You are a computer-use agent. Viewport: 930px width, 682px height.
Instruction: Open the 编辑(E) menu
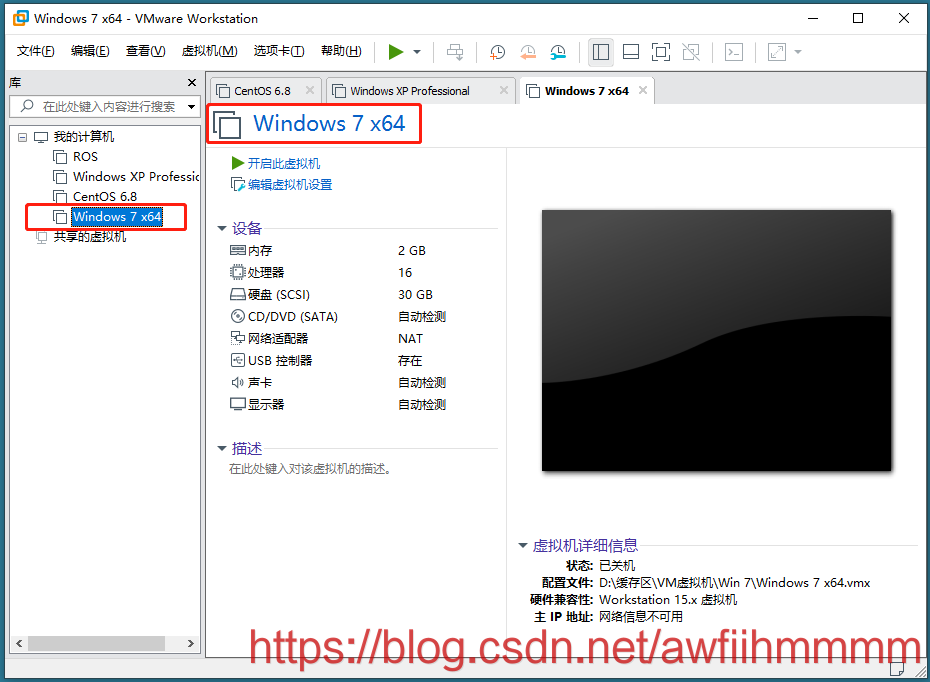coord(90,51)
